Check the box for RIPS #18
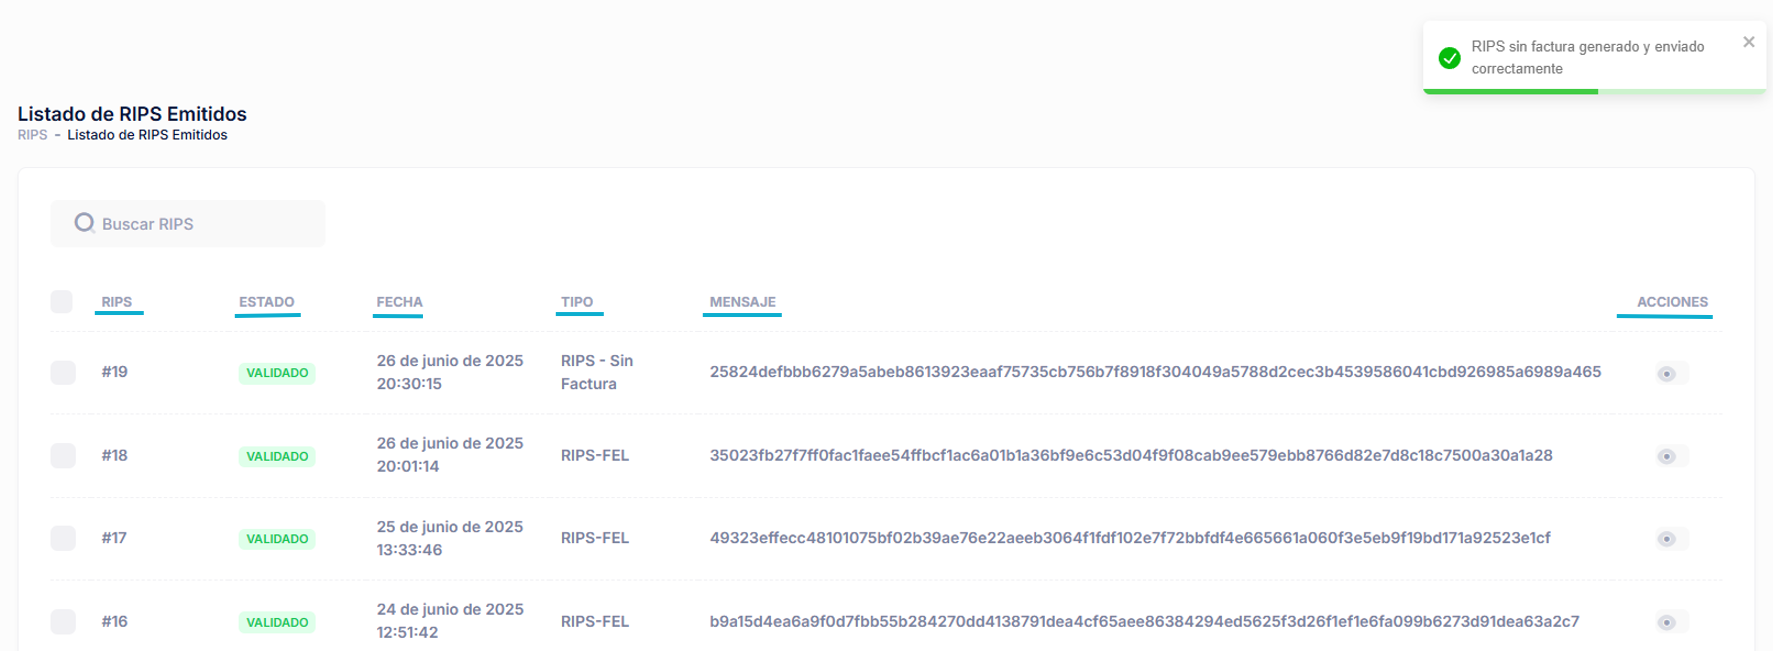This screenshot has height=651, width=1773. 63,456
